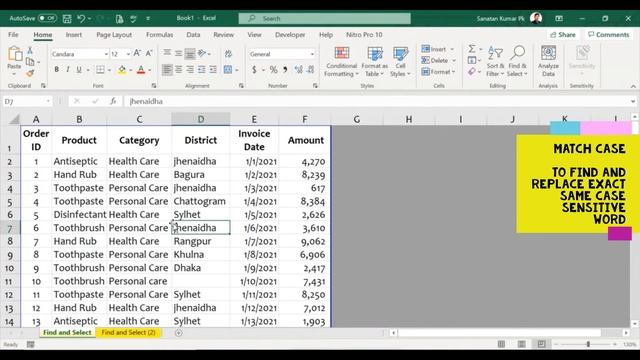This screenshot has width=640, height=360.
Task: Open Find & Select menu
Action: click(518, 62)
